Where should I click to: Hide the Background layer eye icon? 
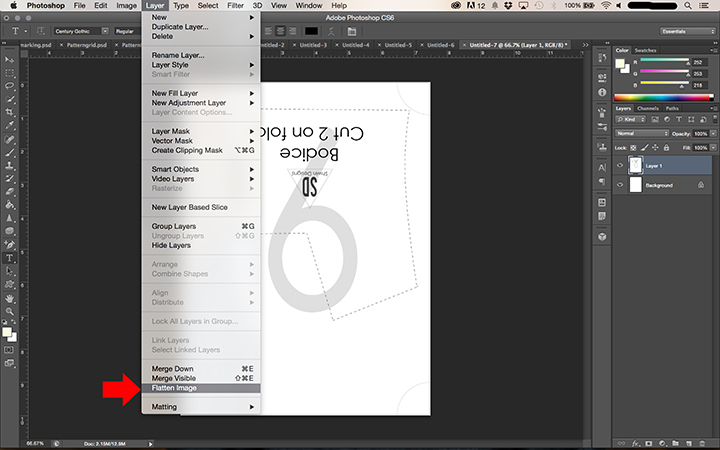(x=620, y=185)
